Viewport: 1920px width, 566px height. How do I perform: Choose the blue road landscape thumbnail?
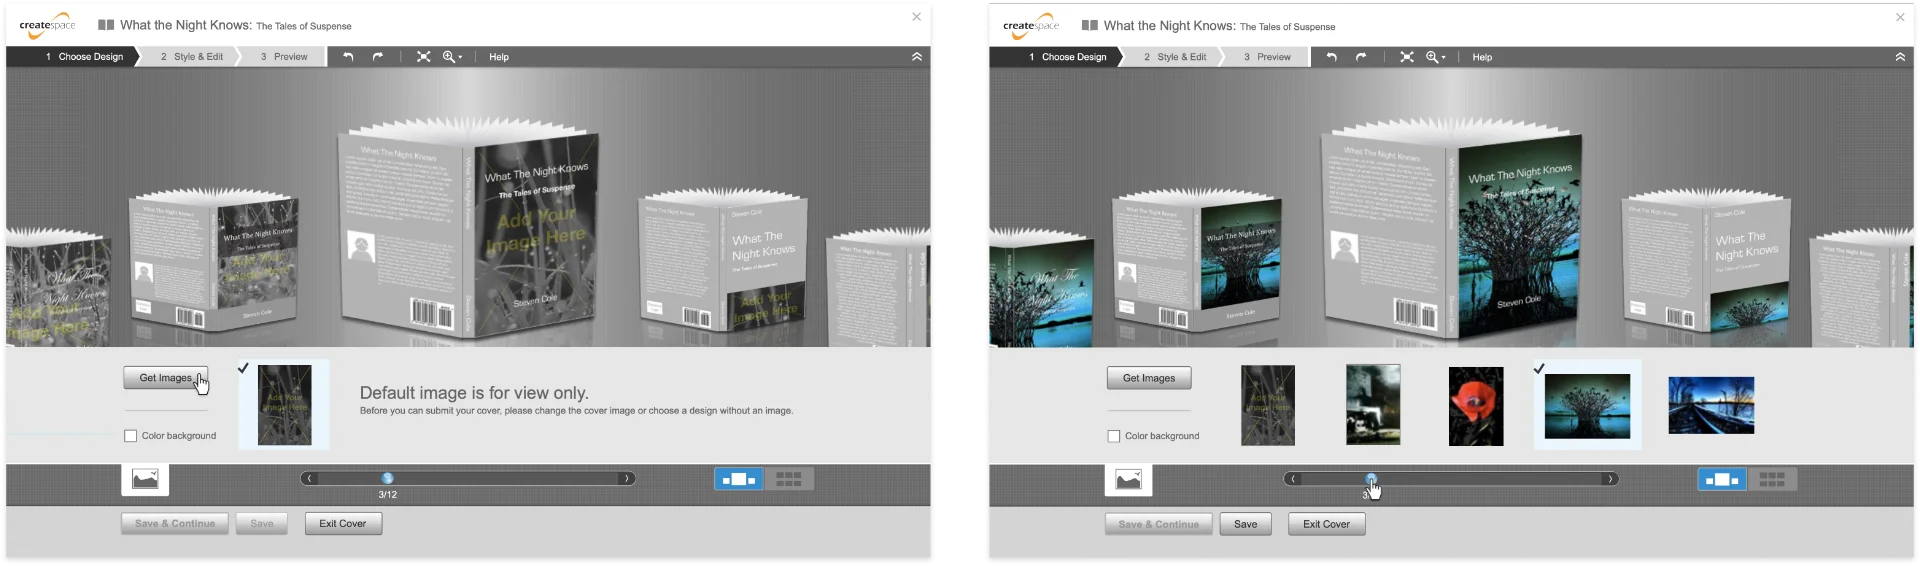tap(1711, 405)
